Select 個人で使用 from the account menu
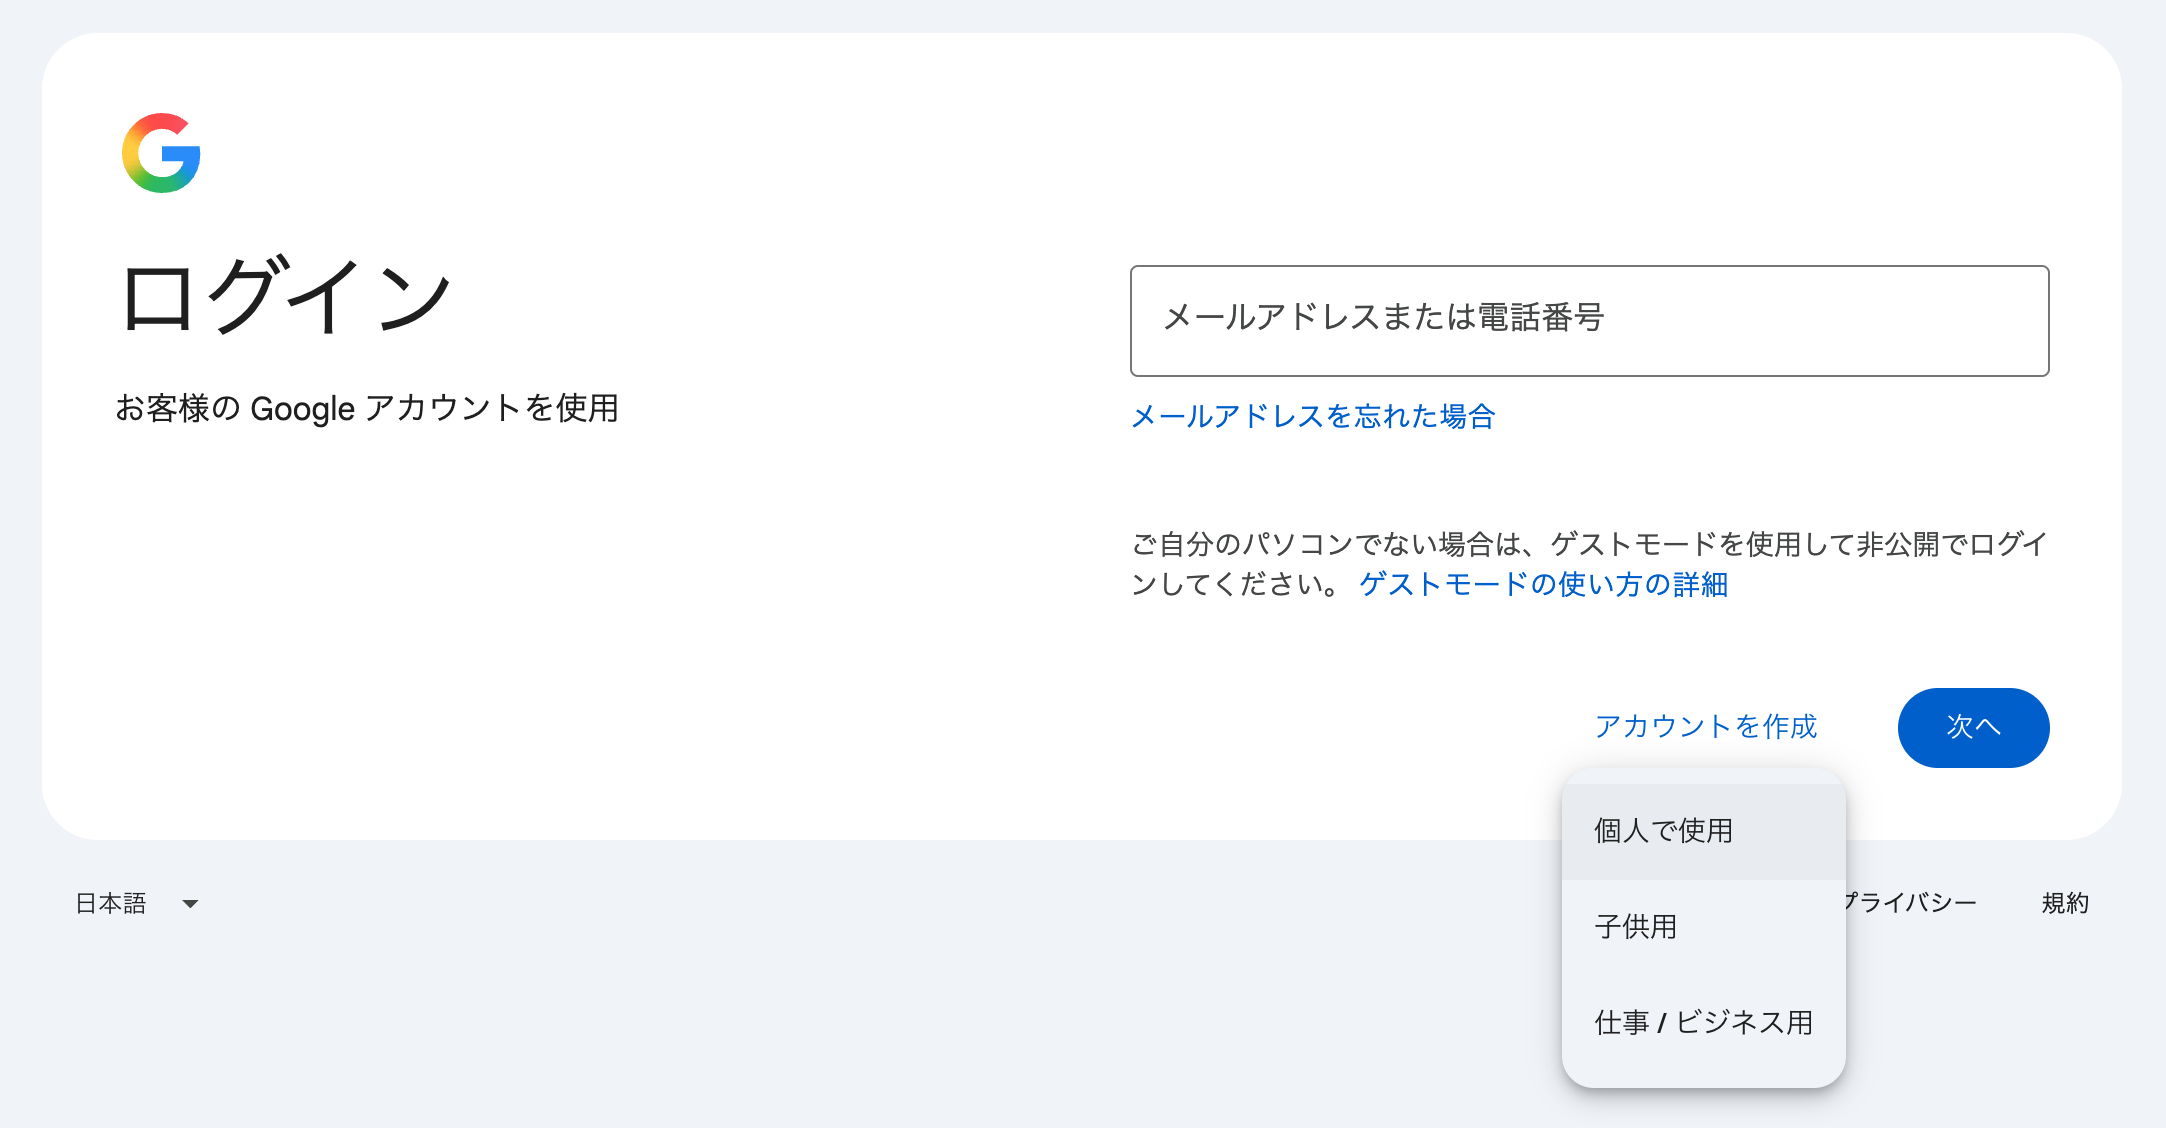Screen dimensions: 2166x1128 coord(1703,831)
